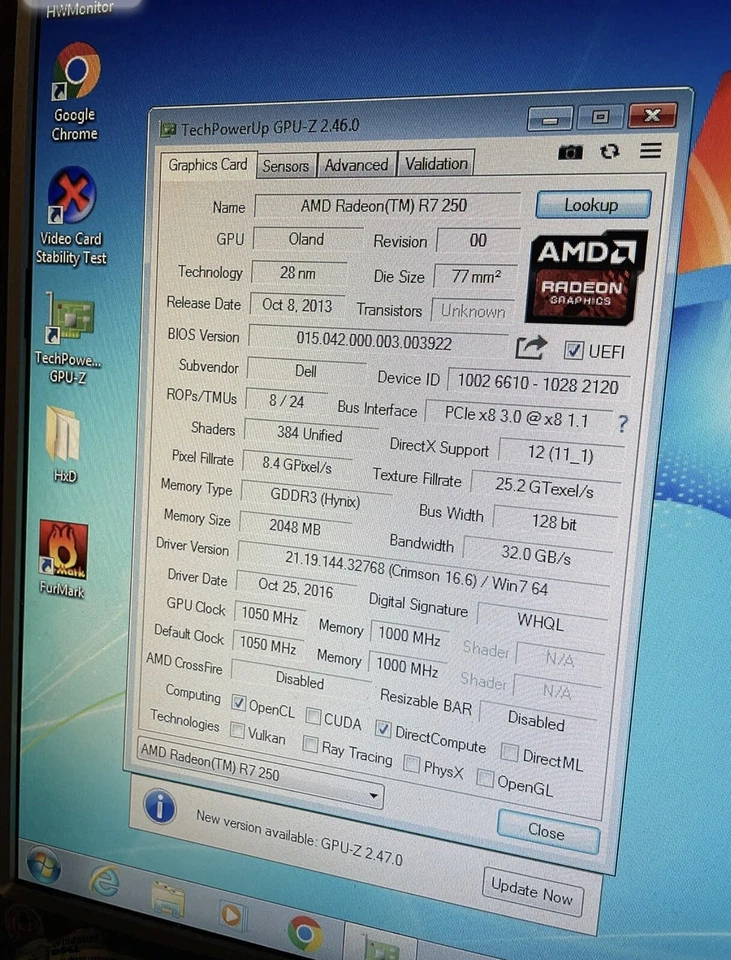Click Texture Fillrate value 25.2 GTexel/s
Viewport: 731px width, 960px height.
544,487
